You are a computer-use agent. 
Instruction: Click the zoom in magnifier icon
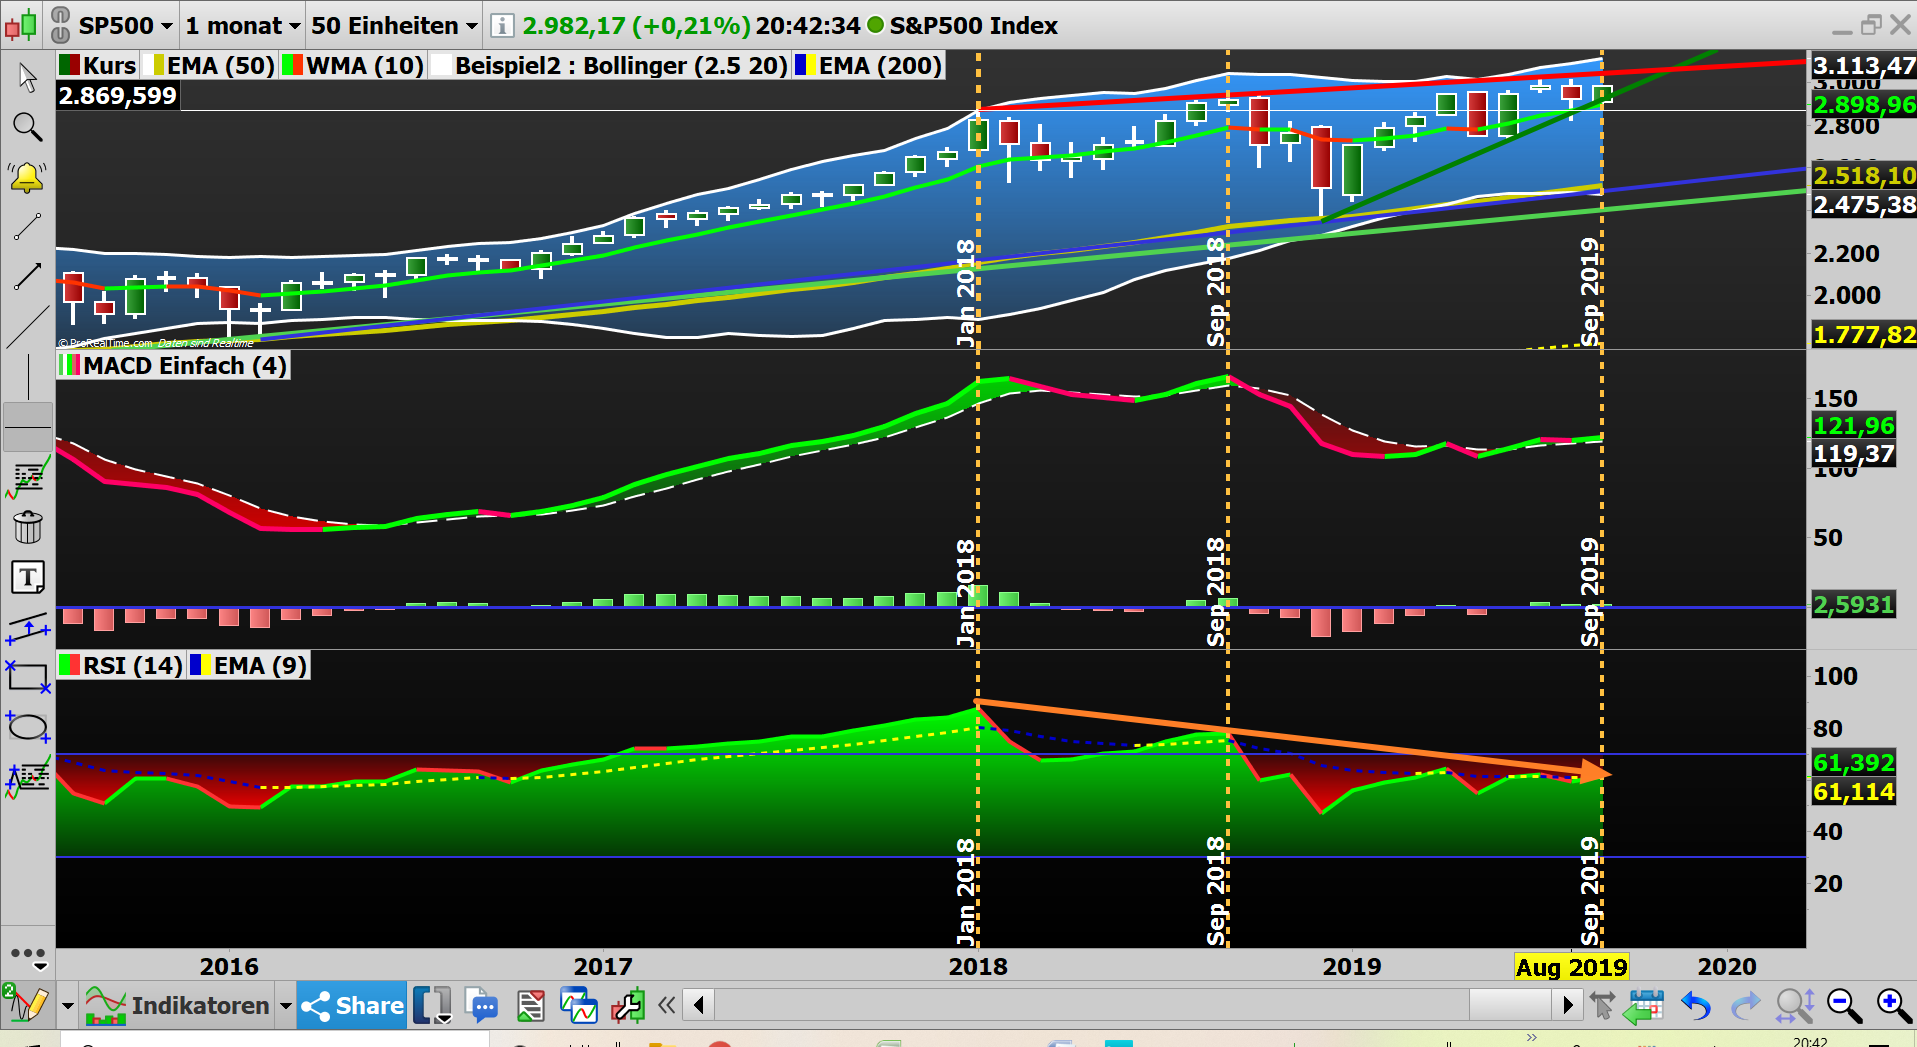[x=1894, y=1005]
